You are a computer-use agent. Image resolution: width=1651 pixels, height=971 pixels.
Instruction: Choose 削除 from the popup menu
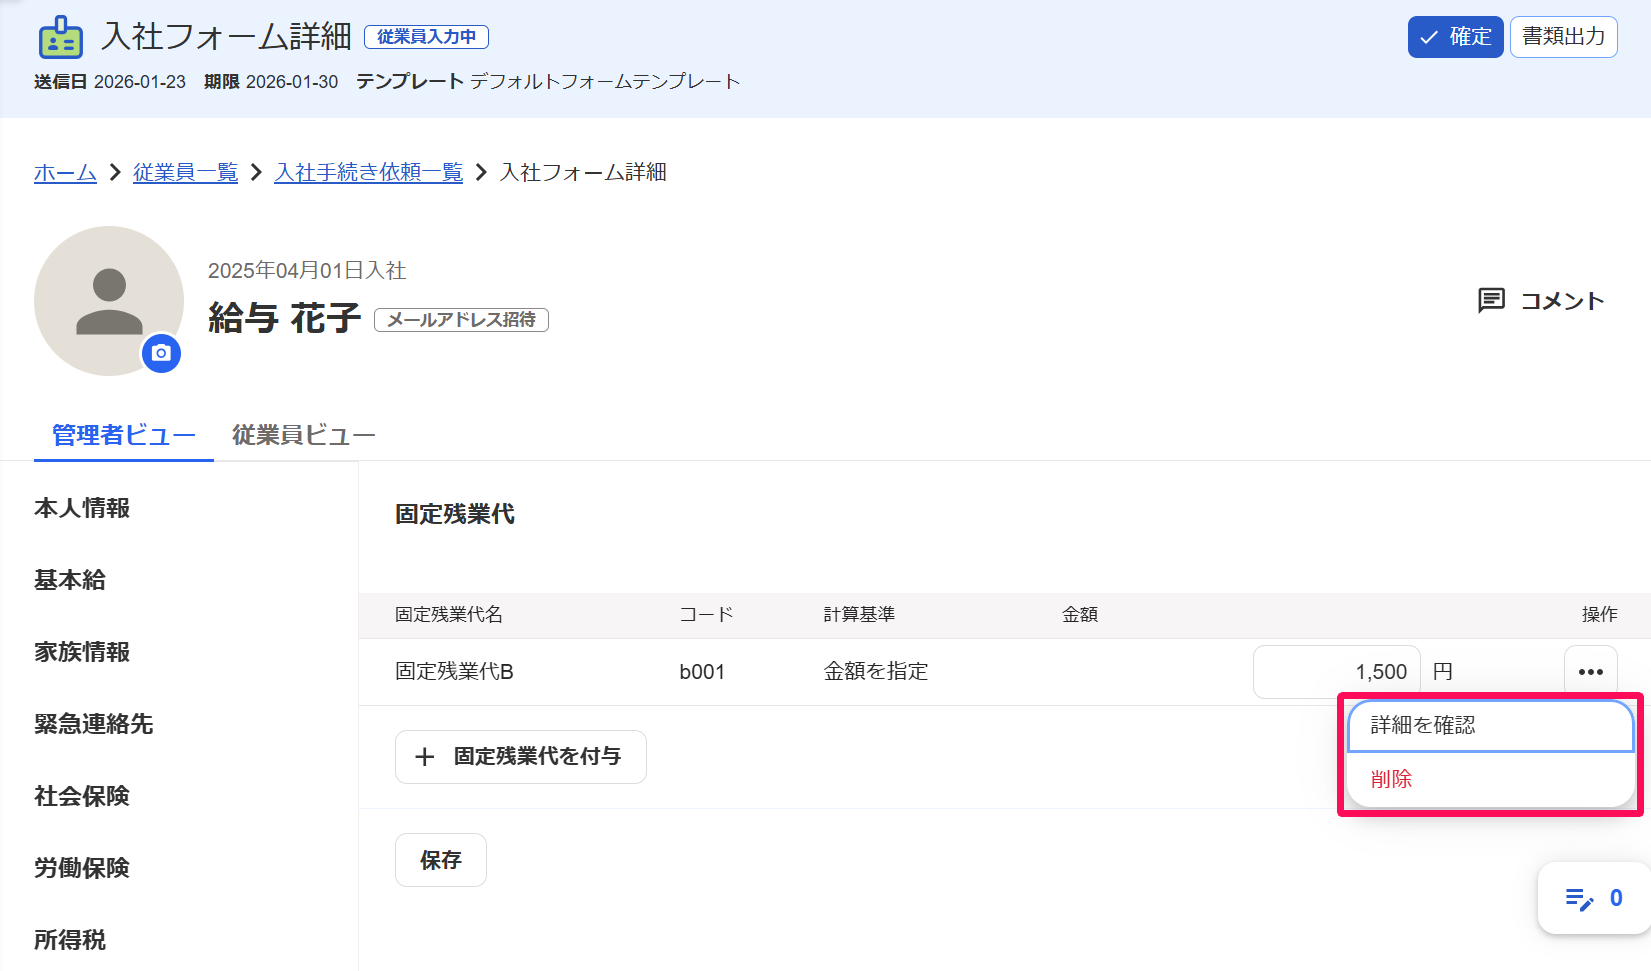point(1490,779)
